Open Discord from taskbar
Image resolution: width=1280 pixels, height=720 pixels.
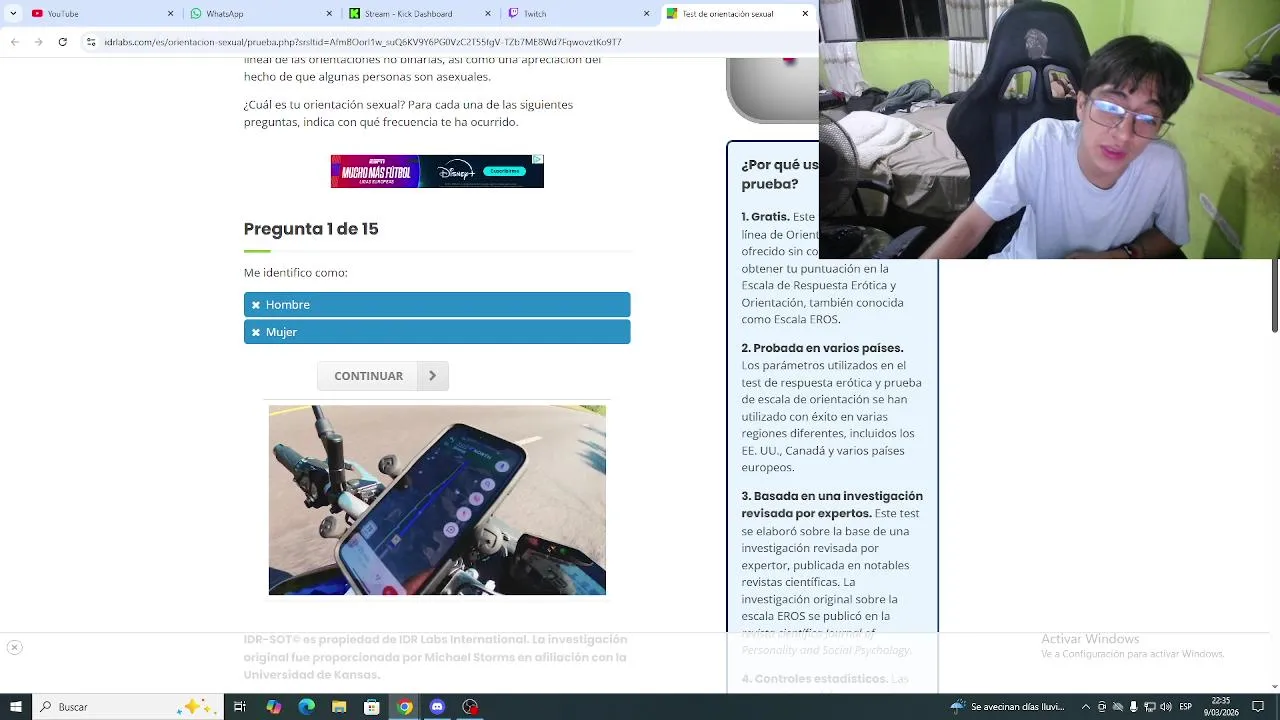click(437, 707)
